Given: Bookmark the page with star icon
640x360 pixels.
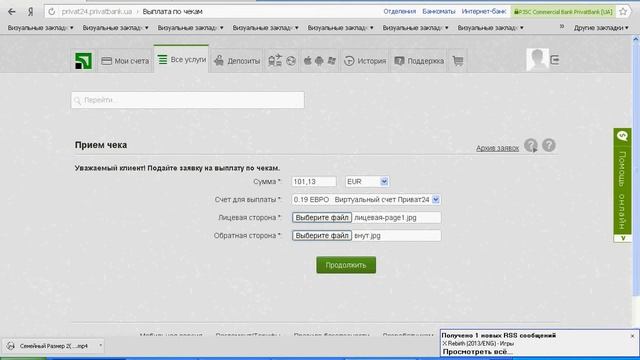Looking at the screenshot, I should click(623, 12).
